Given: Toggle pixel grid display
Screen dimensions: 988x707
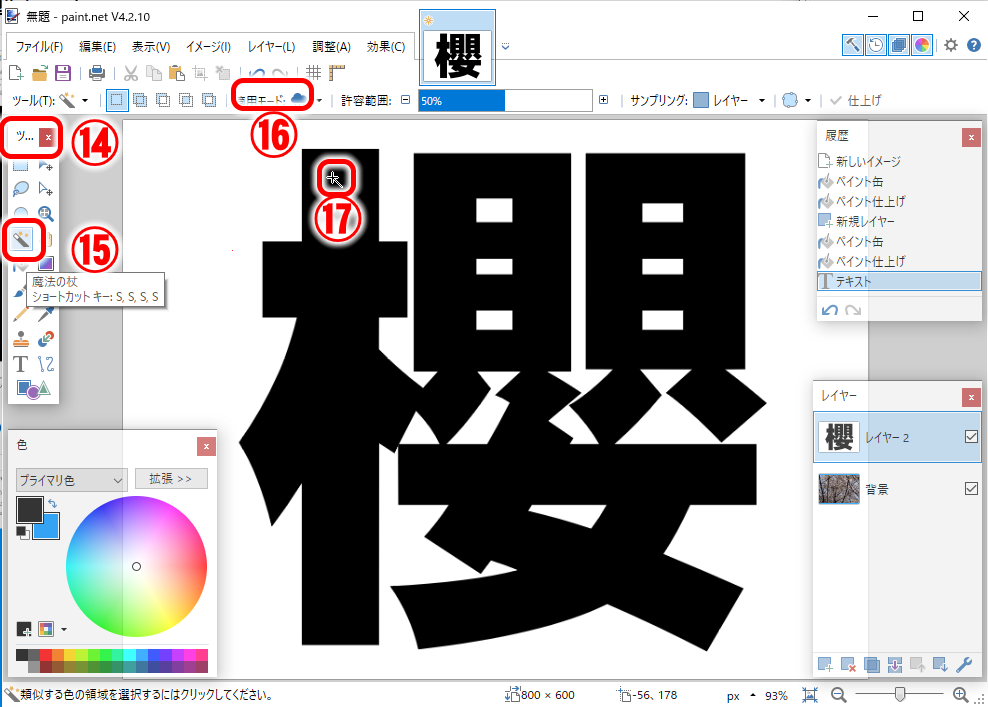Looking at the screenshot, I should click(x=313, y=73).
